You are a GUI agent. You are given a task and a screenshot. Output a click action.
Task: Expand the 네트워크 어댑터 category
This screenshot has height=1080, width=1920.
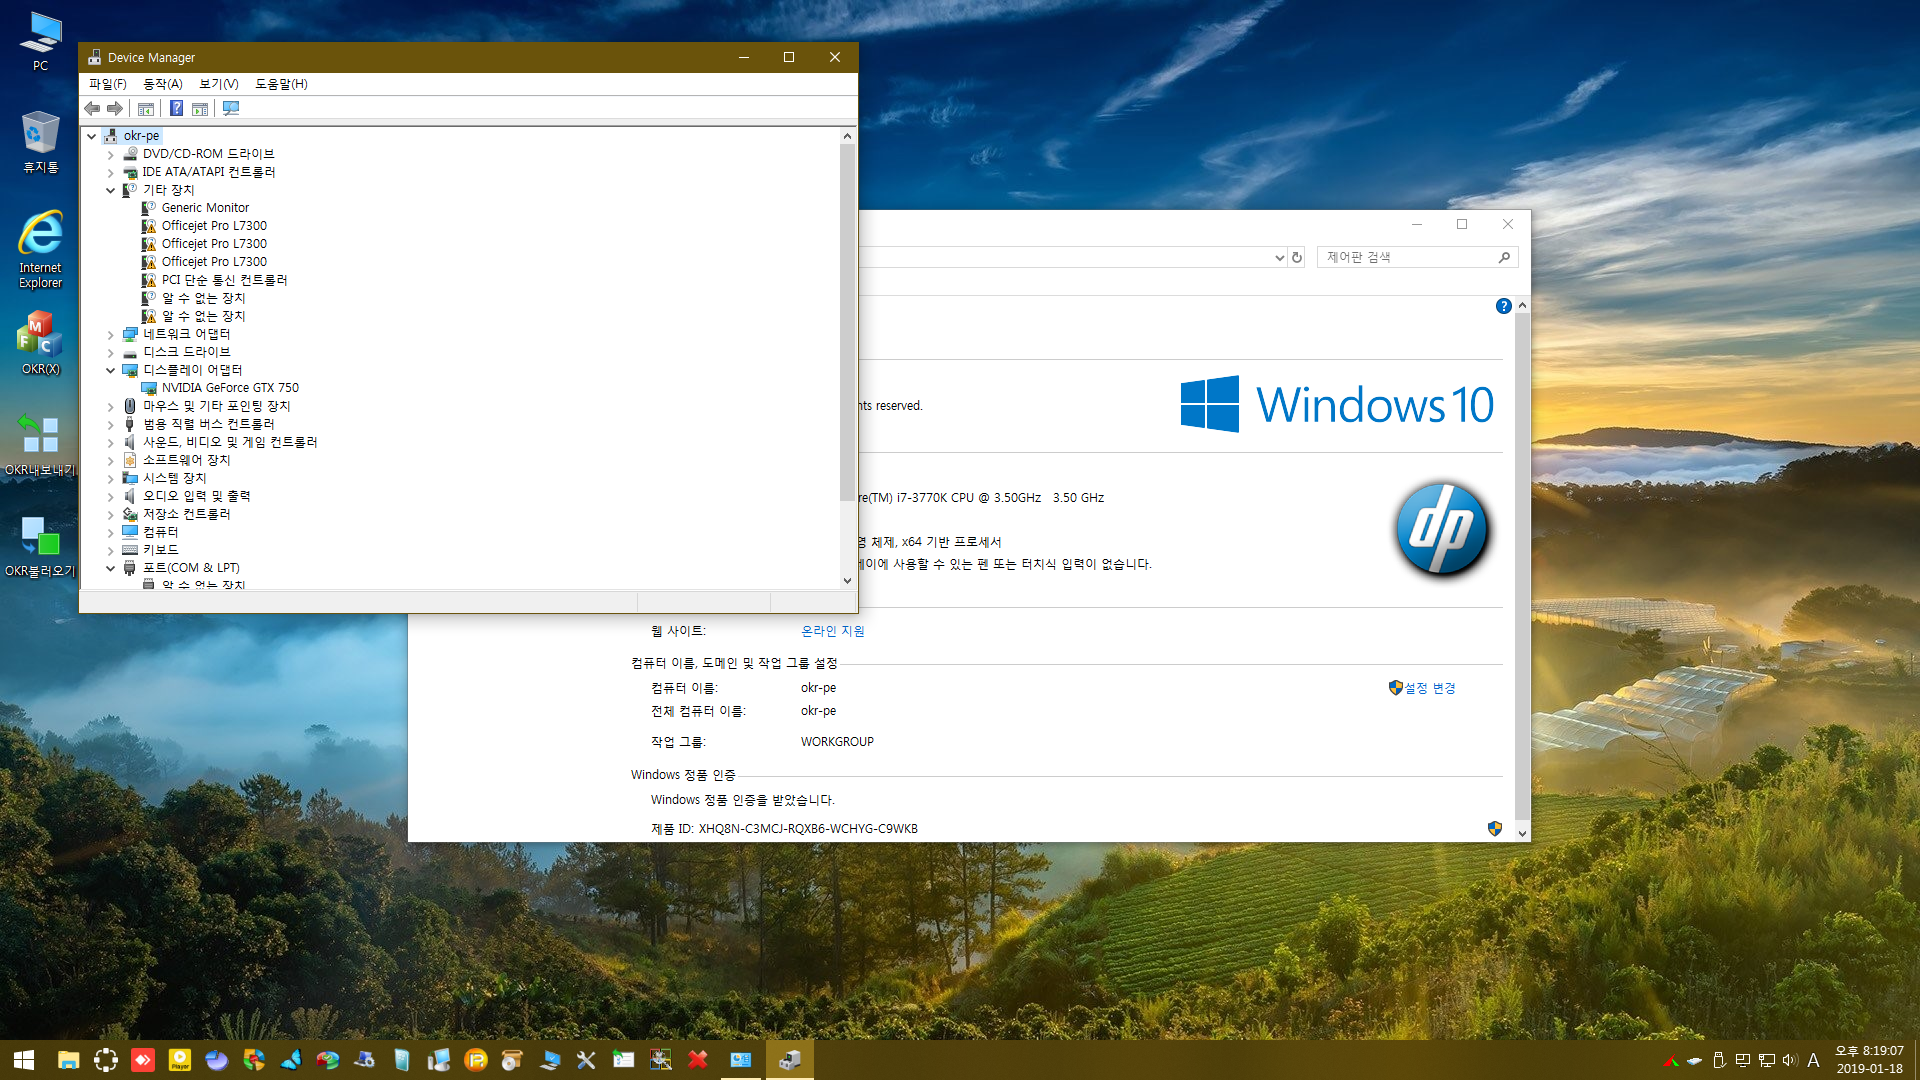point(111,334)
